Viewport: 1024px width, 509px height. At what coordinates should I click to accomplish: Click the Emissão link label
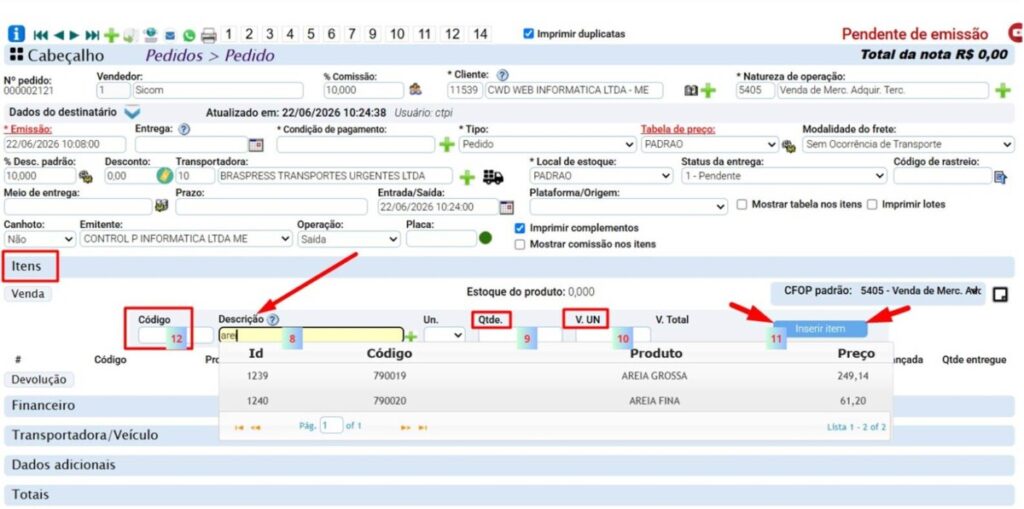click(28, 129)
